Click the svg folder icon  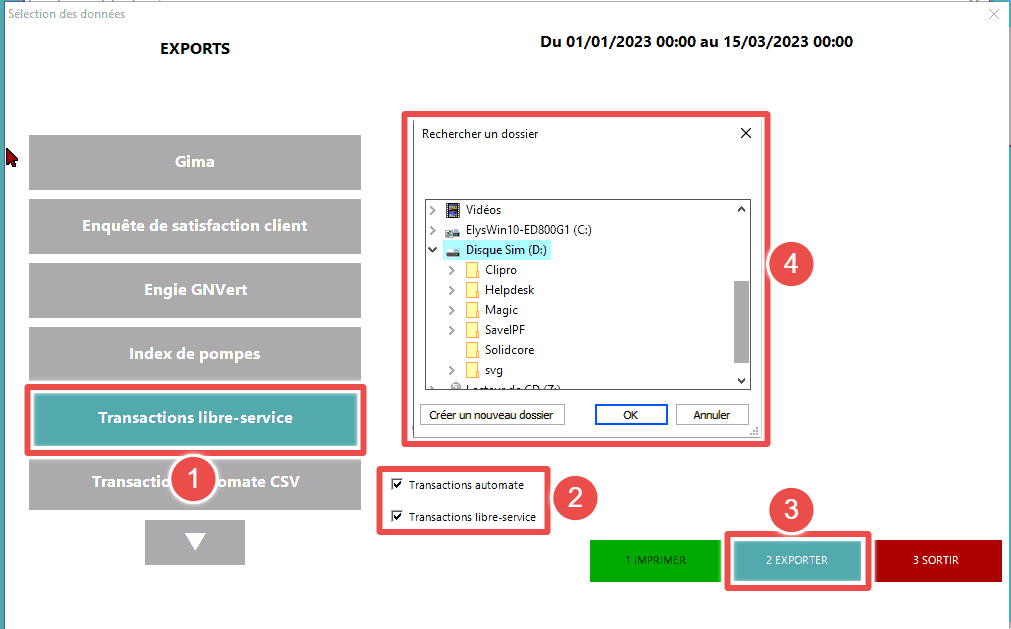point(473,370)
